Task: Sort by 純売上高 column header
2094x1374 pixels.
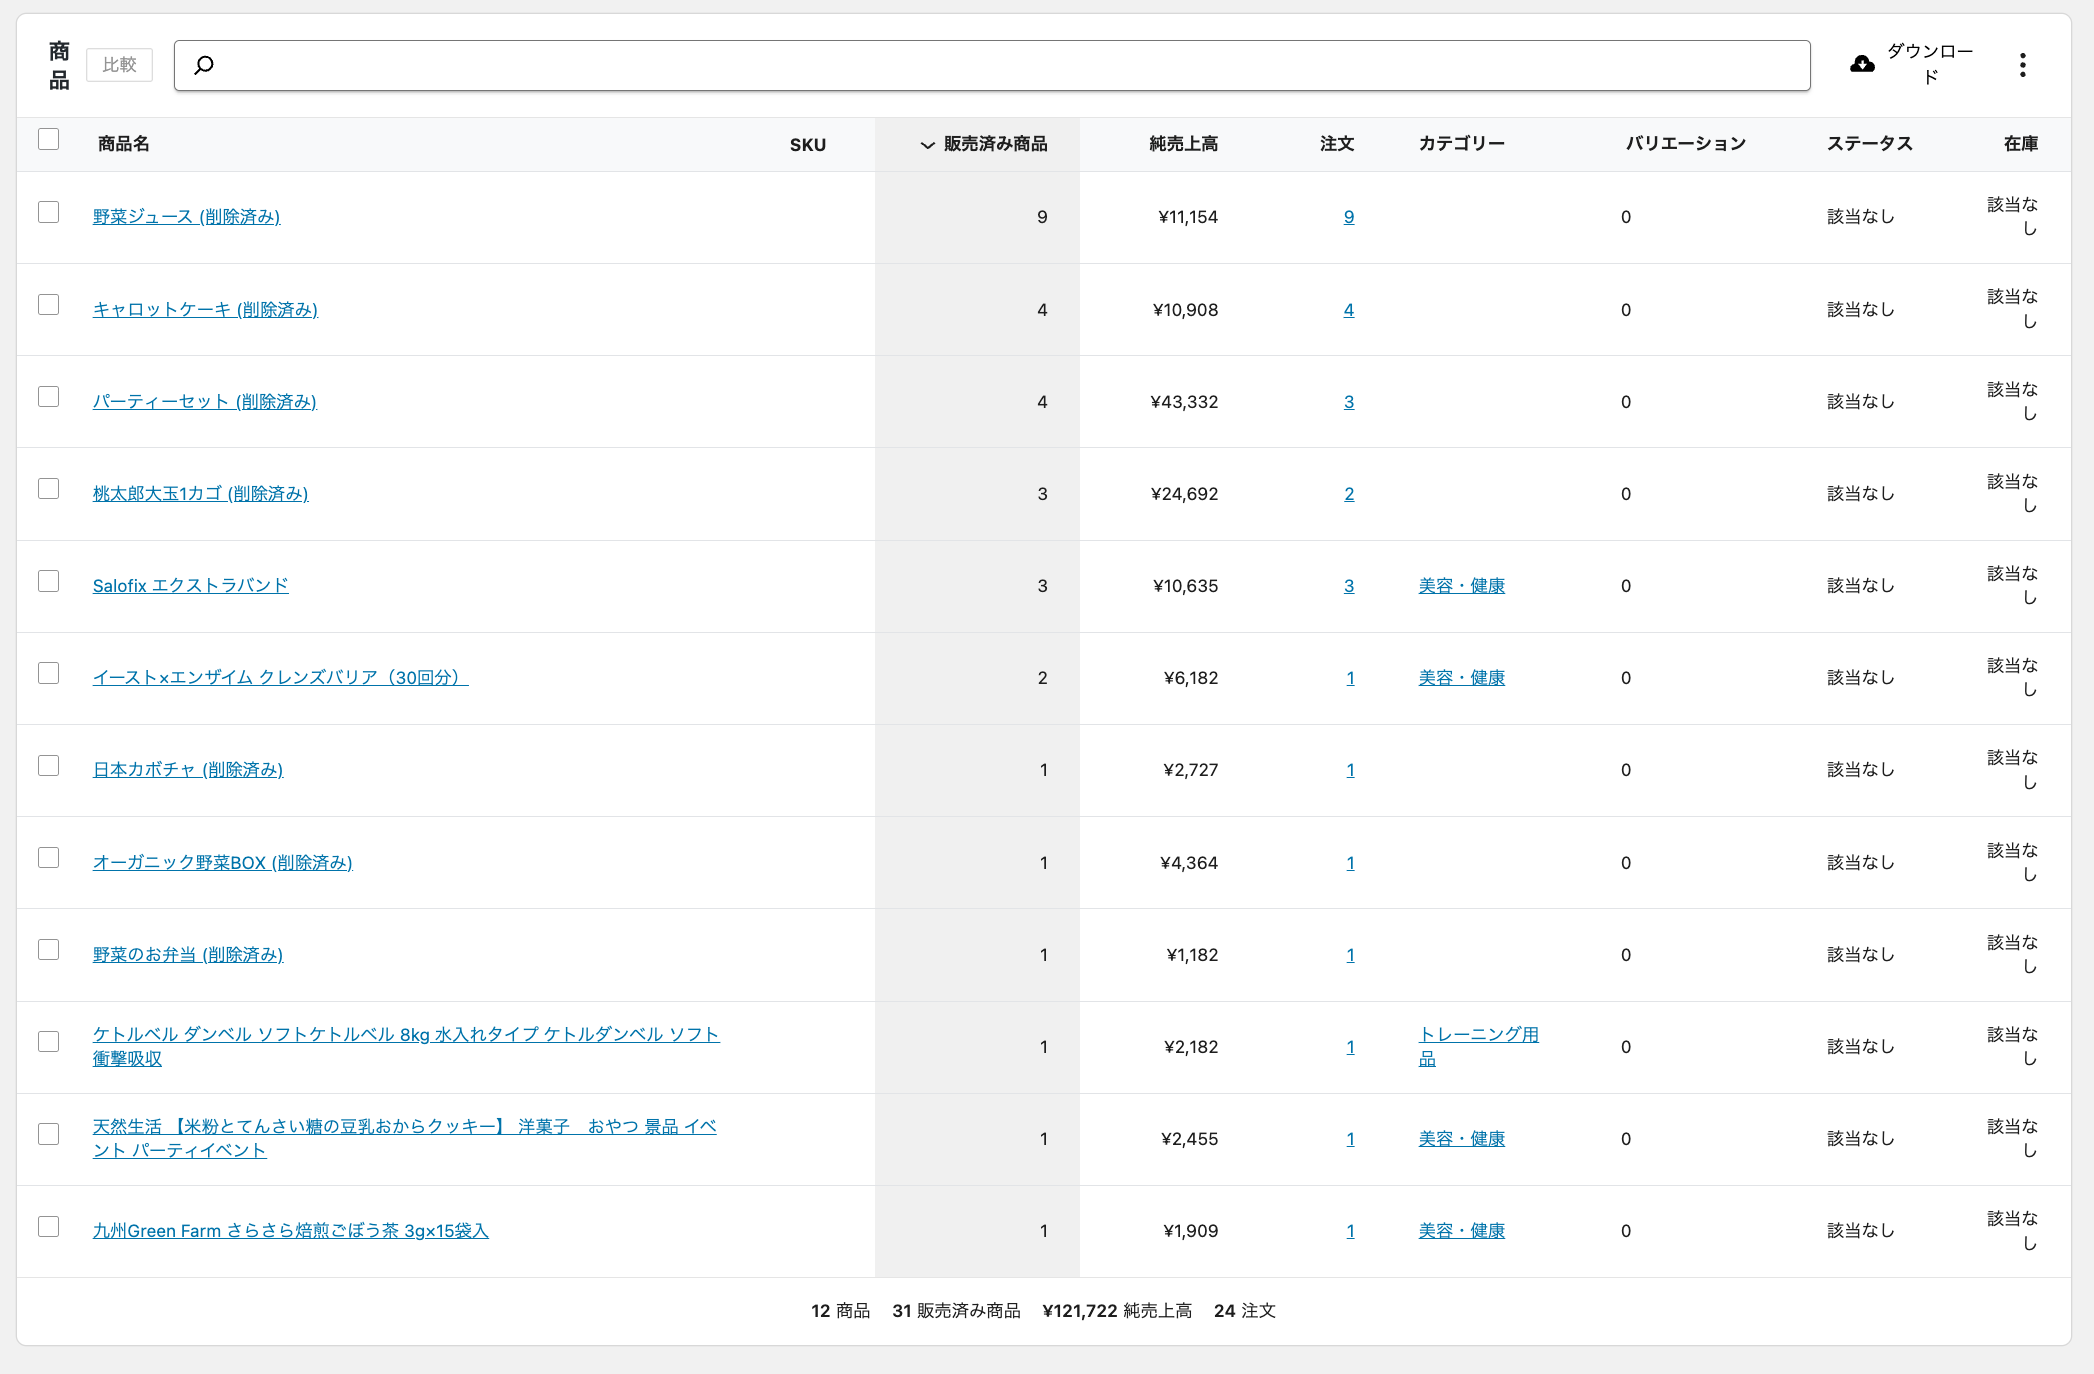Action: (x=1183, y=144)
